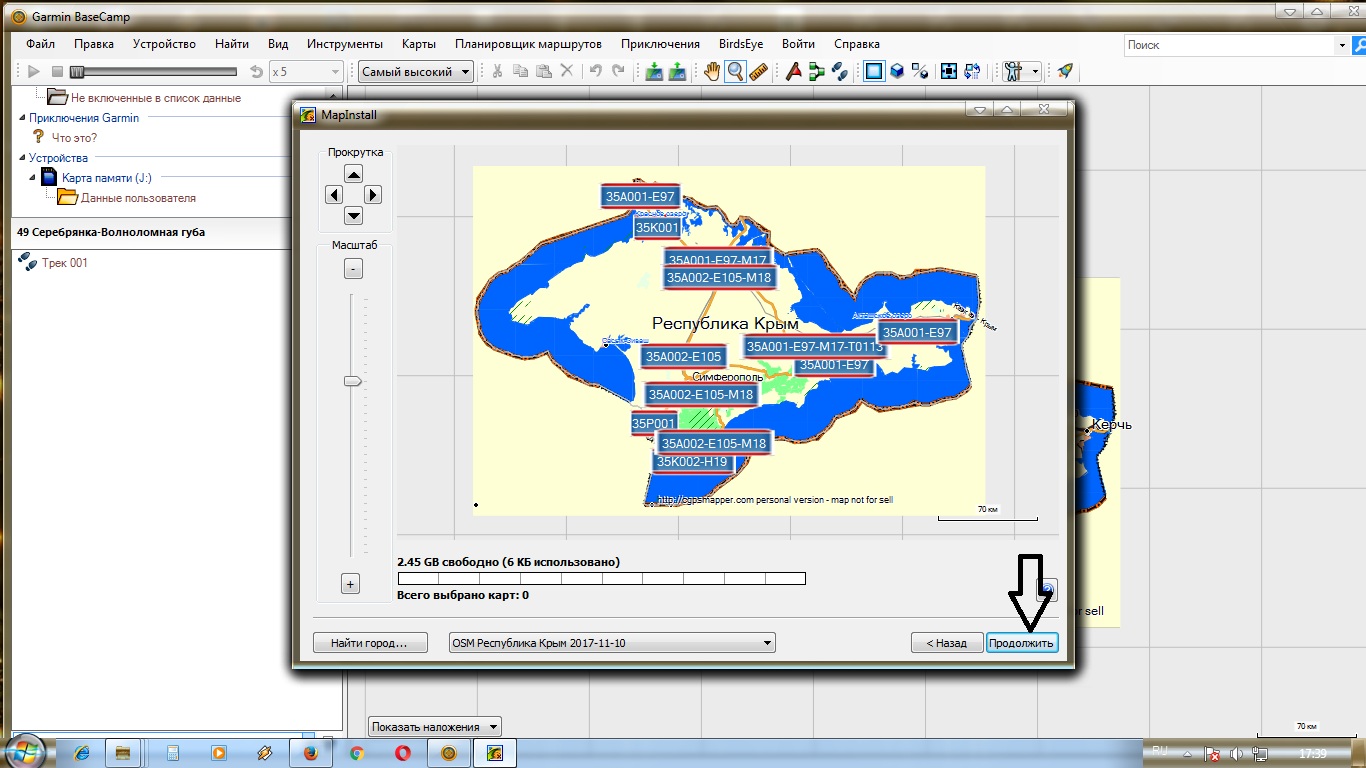Click the Delete X icon in the toolbar

pyautogui.click(x=567, y=71)
